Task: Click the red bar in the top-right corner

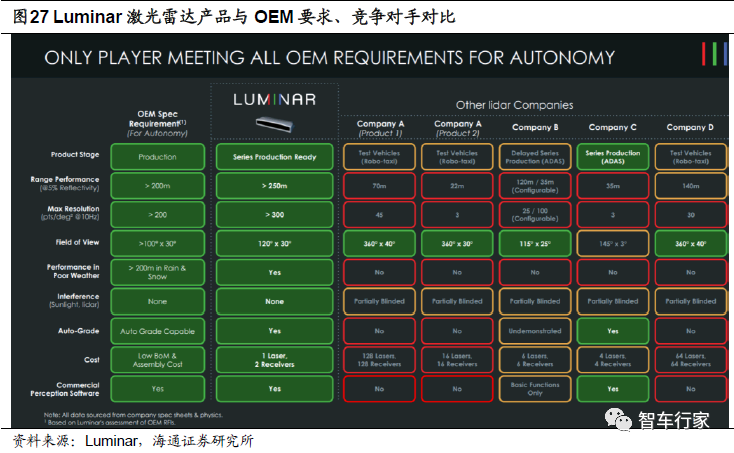Action: click(x=704, y=54)
